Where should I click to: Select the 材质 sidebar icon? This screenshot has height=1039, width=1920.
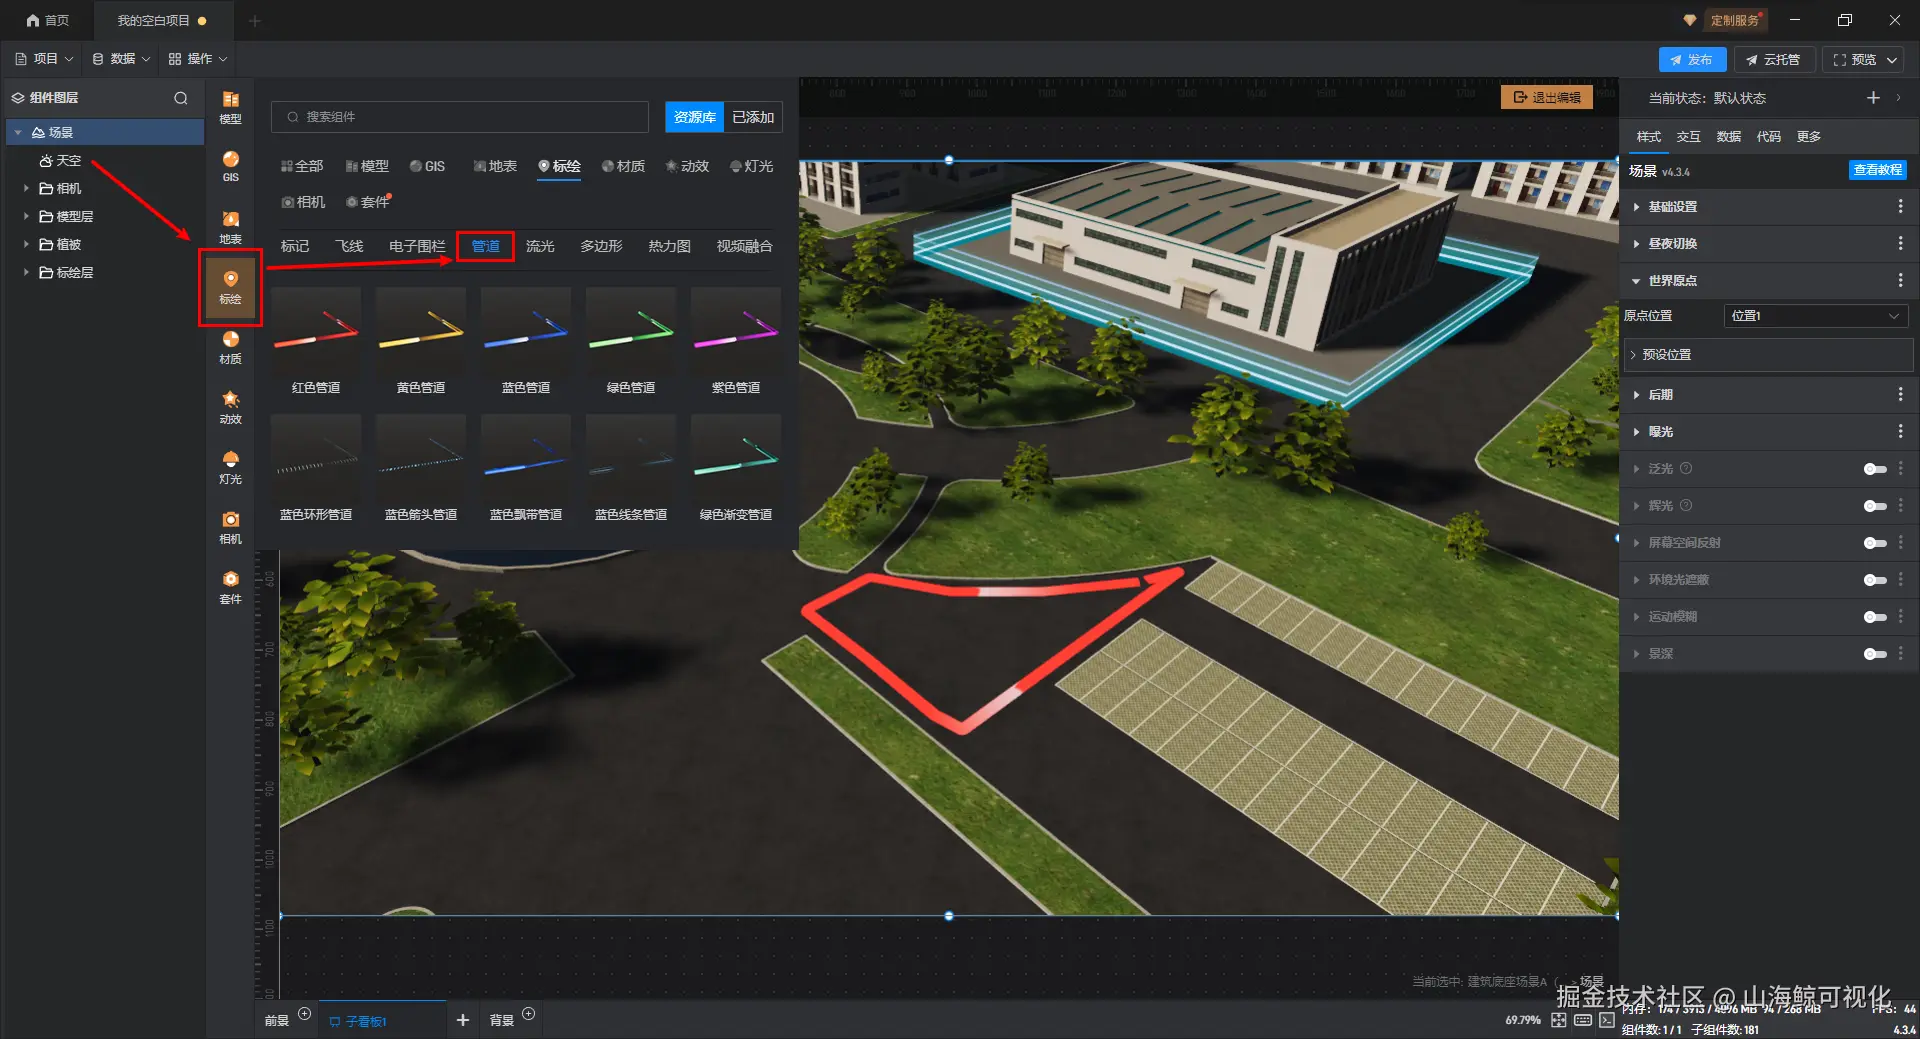(230, 347)
